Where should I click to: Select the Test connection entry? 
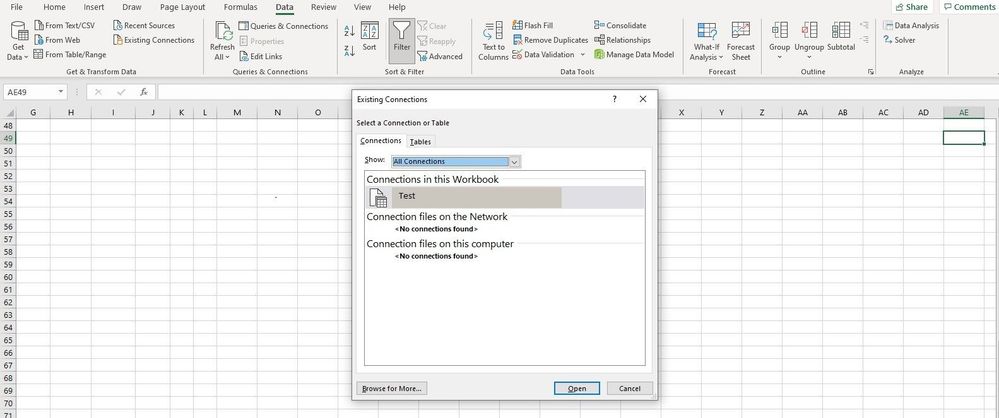point(505,198)
